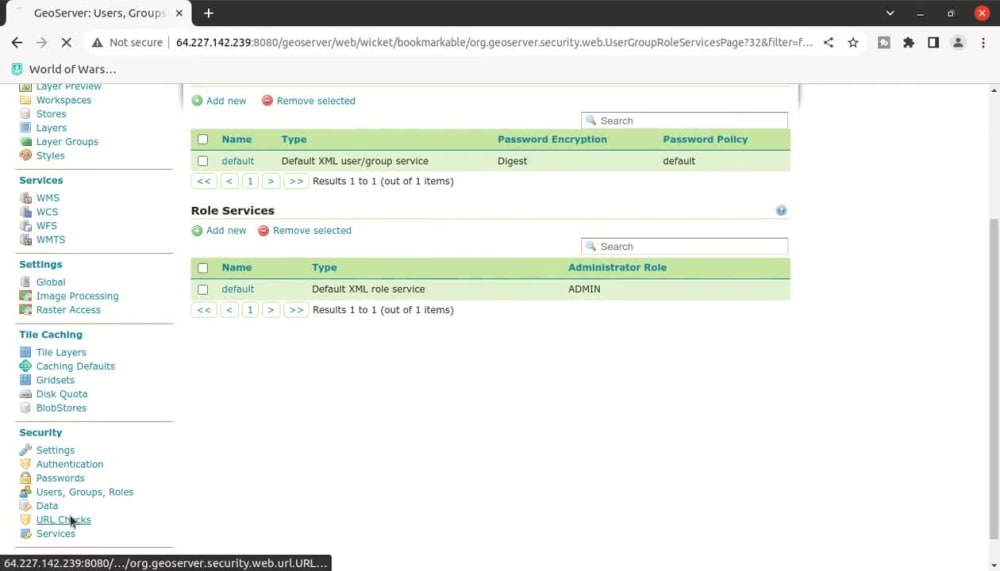The width and height of the screenshot is (1000, 571).
Task: Click the Disk Quota icon
Action: coord(26,394)
